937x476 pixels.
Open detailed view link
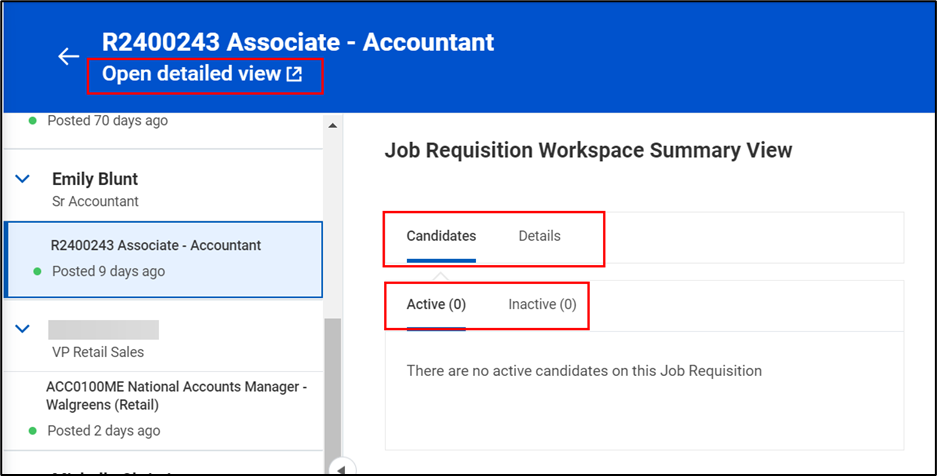[x=191, y=74]
